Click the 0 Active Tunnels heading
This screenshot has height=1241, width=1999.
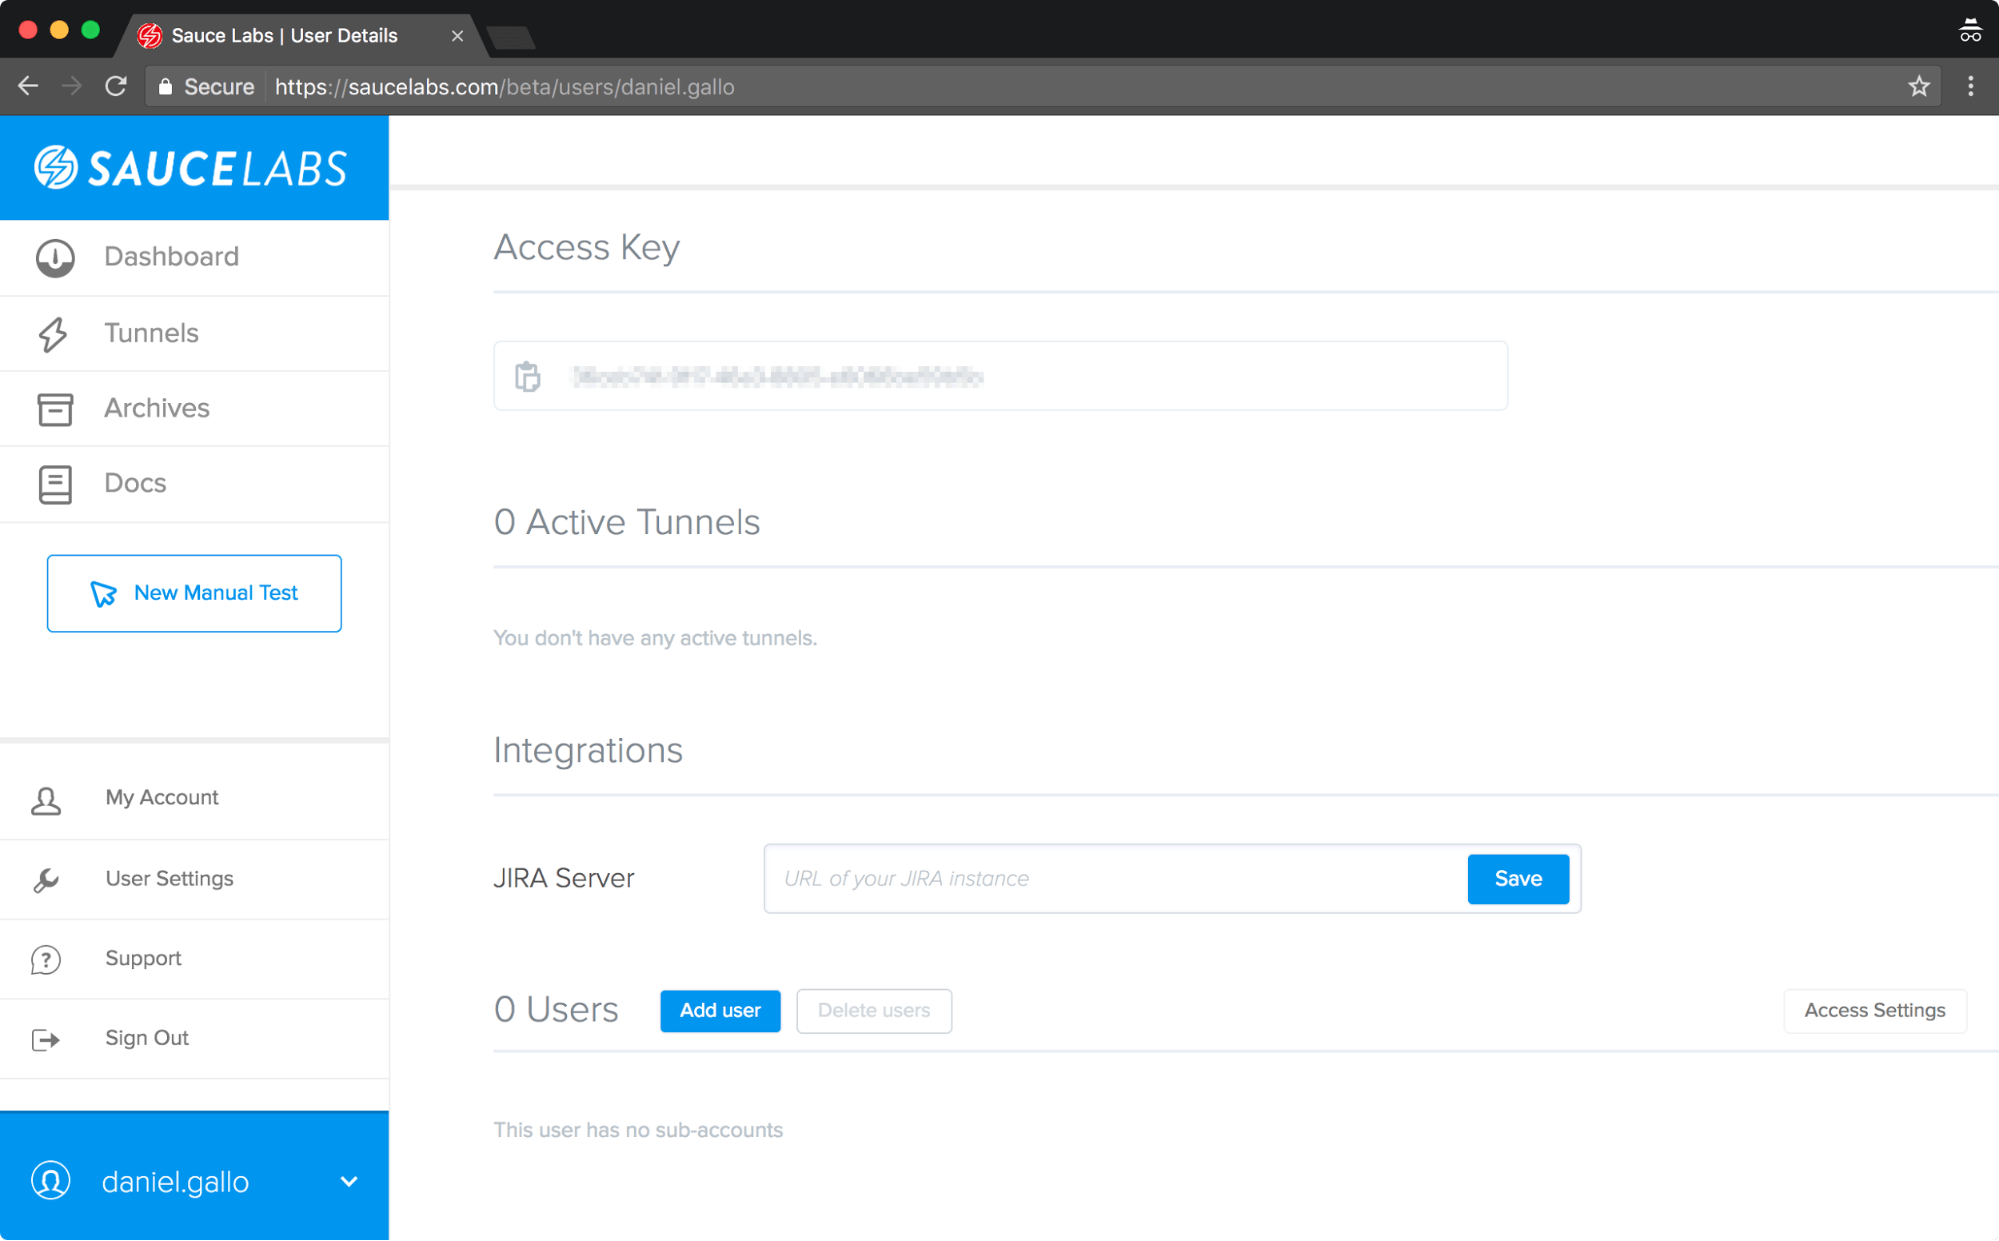627,522
